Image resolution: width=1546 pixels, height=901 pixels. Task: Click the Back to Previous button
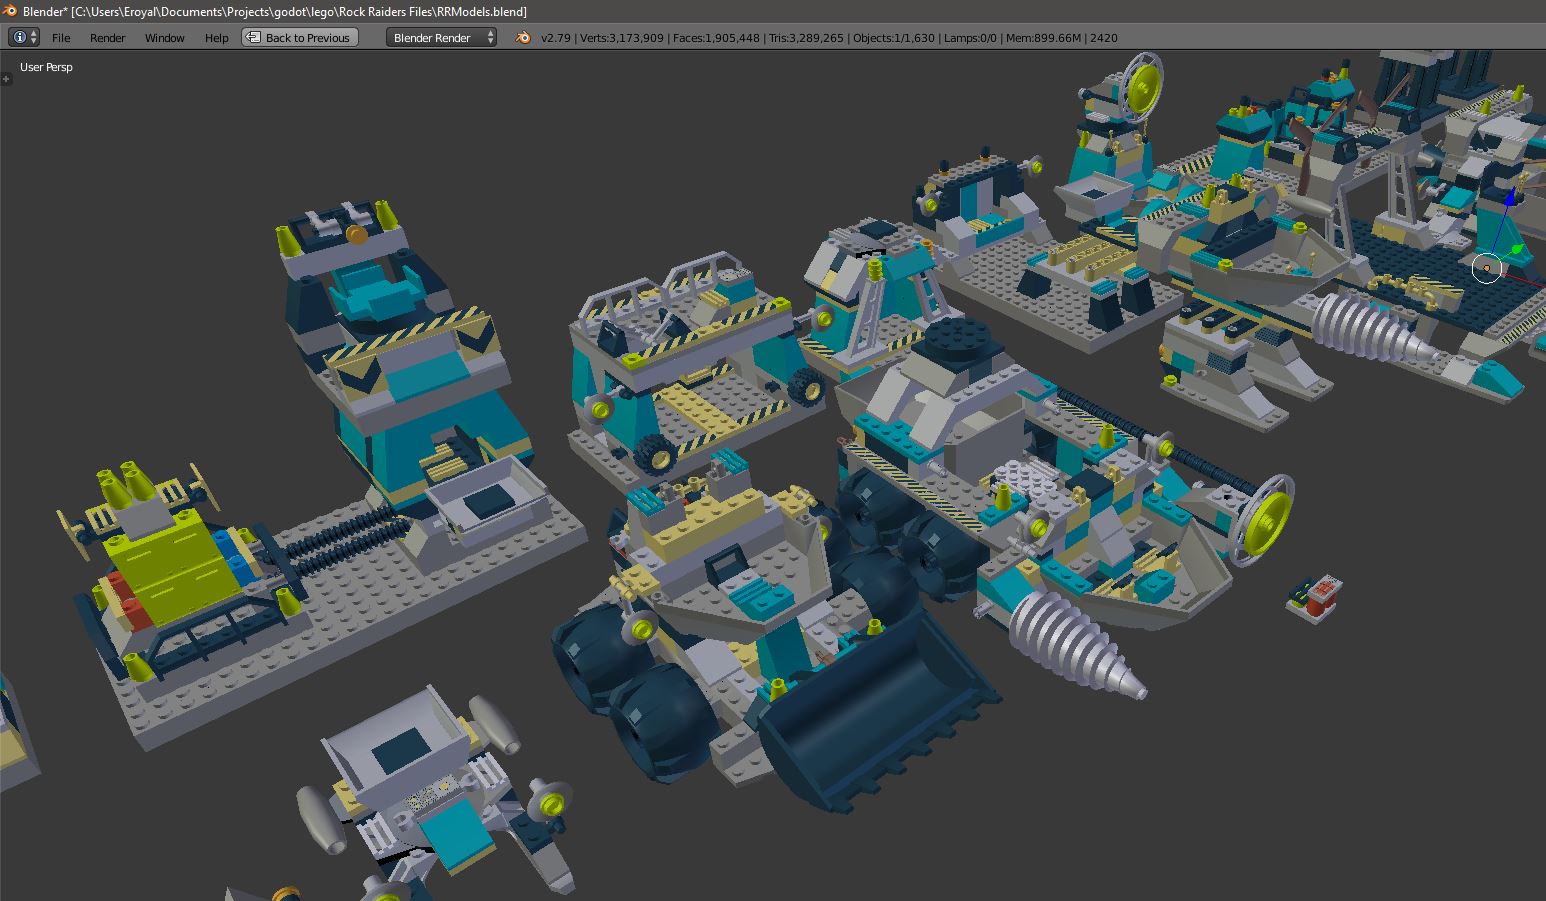pyautogui.click(x=299, y=38)
